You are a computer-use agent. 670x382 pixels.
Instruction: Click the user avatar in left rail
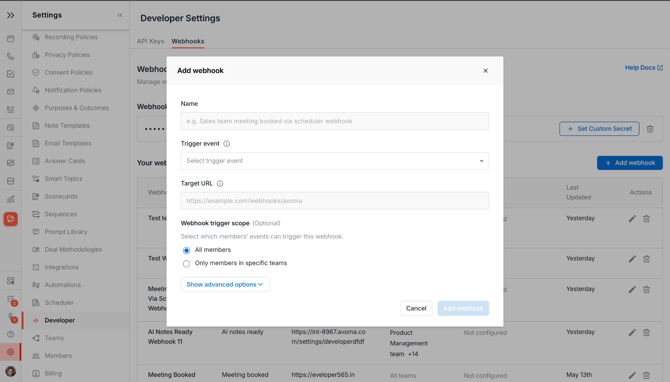[11, 371]
